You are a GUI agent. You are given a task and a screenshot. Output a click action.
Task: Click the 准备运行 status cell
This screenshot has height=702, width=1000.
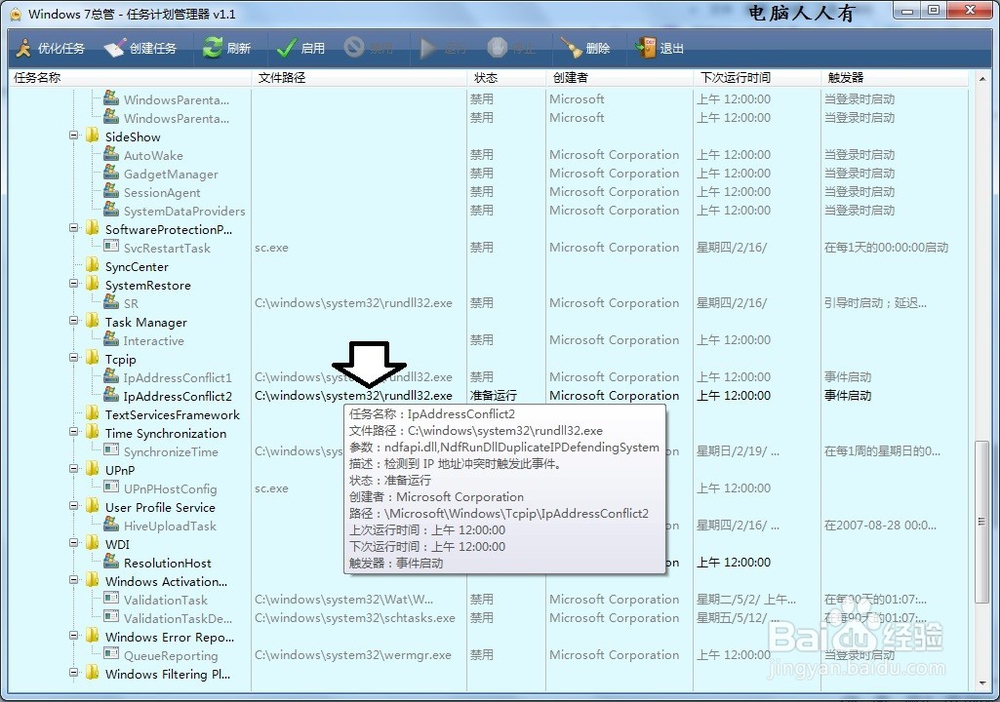point(493,395)
